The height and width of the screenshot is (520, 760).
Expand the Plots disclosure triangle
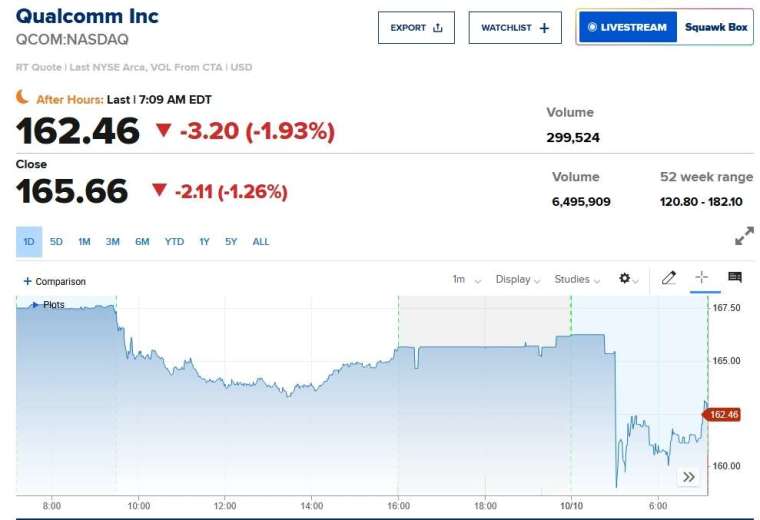(x=35, y=304)
